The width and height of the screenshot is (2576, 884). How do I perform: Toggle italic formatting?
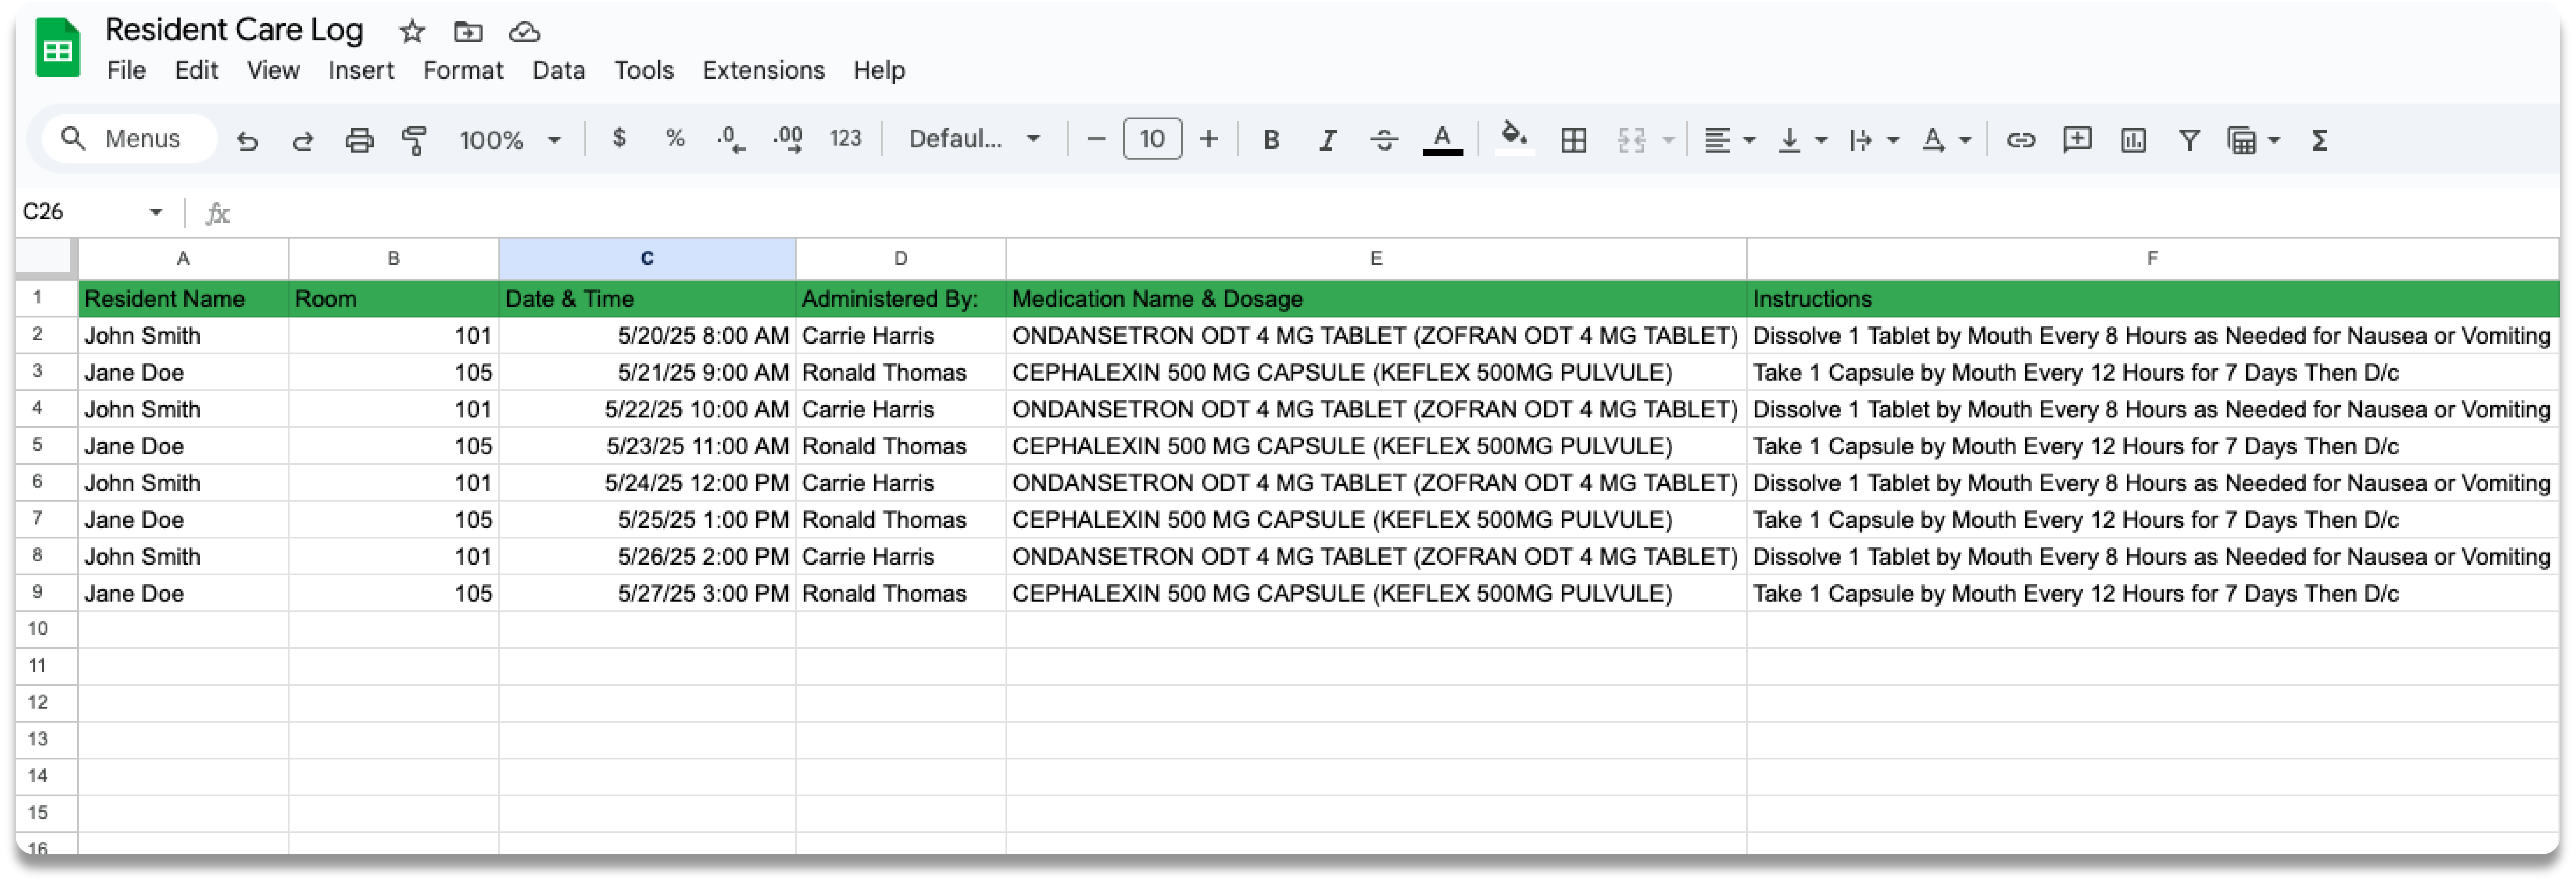1327,140
